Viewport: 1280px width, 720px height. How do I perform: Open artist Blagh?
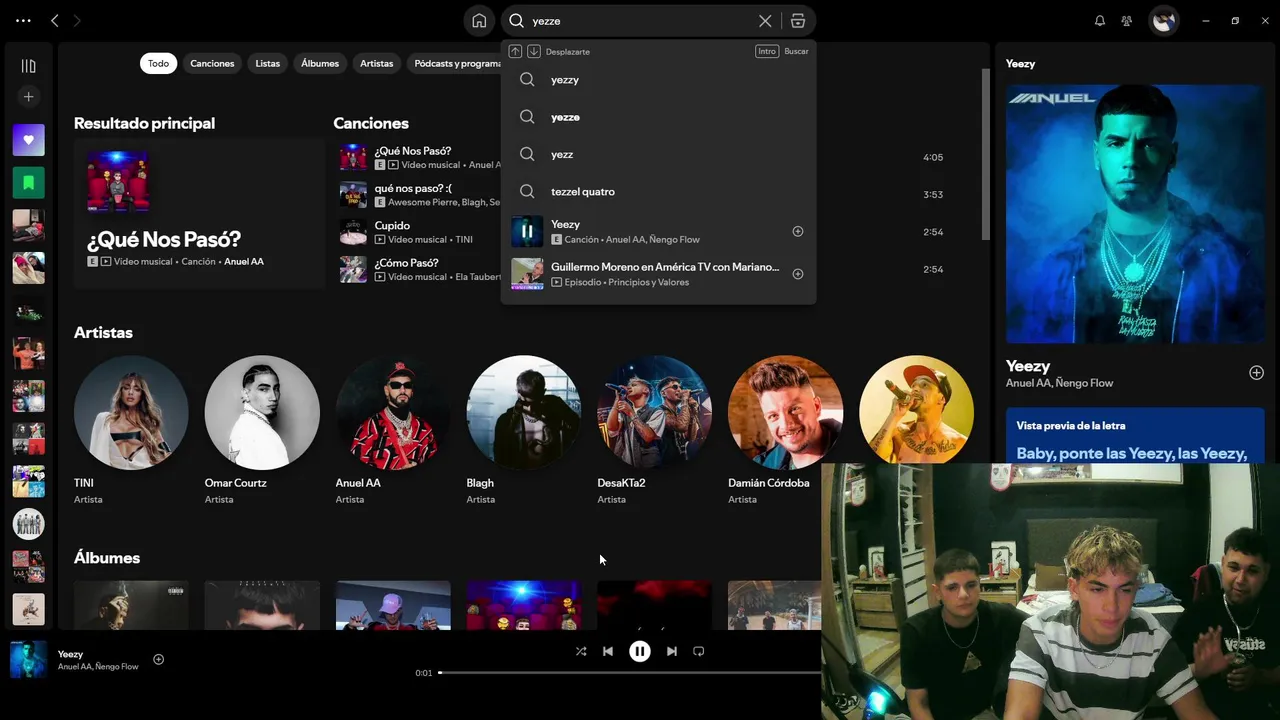click(x=524, y=412)
